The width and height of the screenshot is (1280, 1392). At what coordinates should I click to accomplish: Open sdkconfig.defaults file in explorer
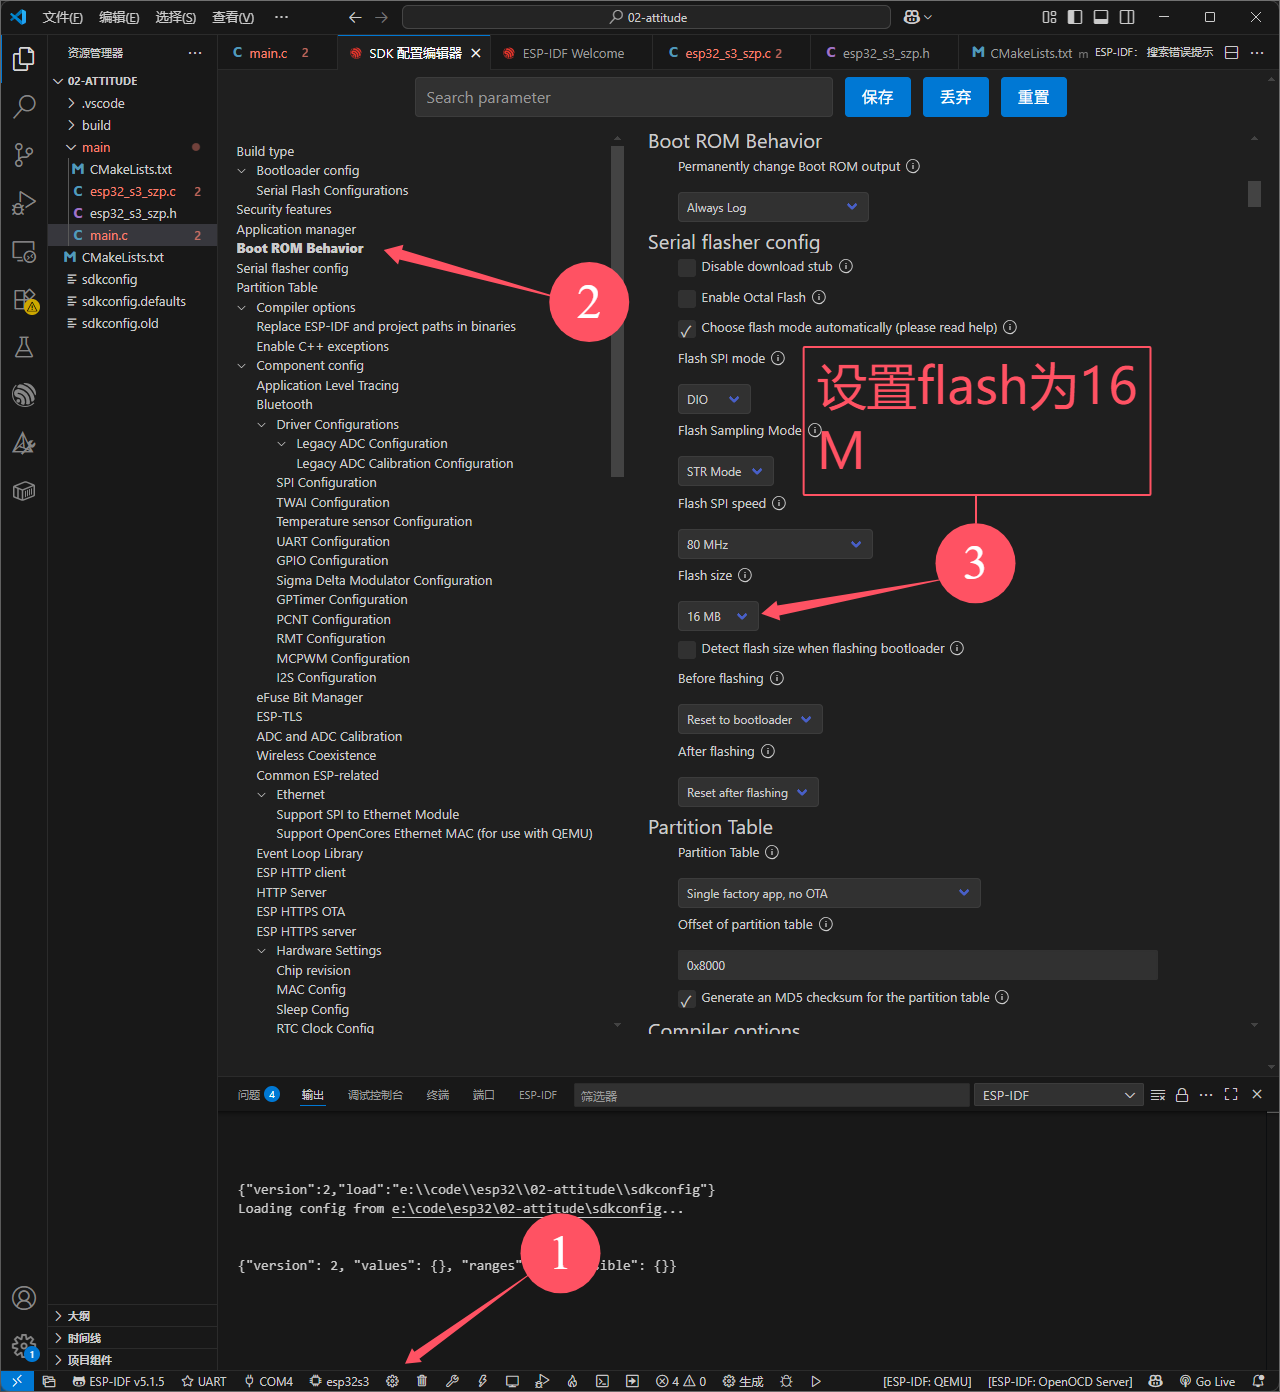132,301
